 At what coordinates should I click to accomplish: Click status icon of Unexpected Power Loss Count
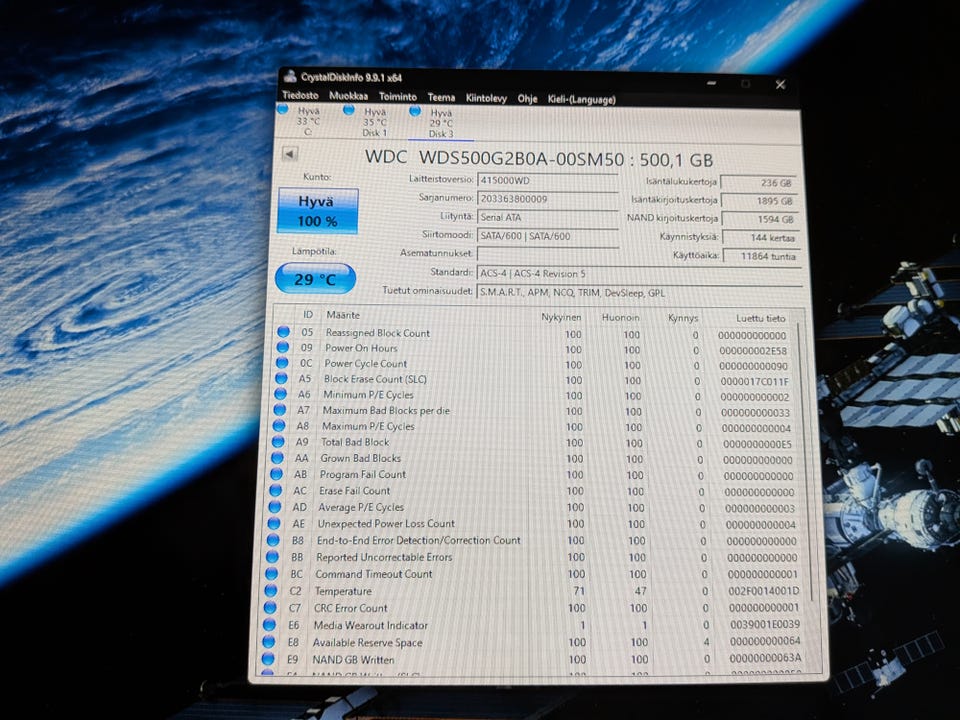274,523
